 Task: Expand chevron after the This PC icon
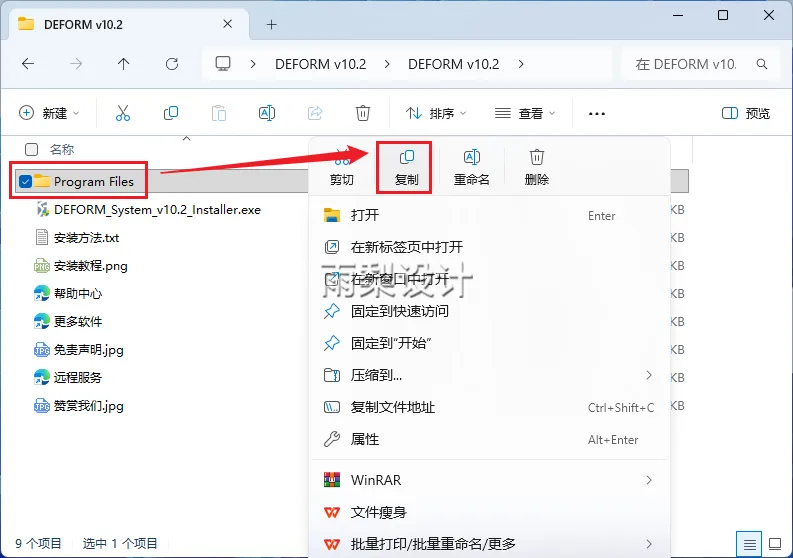(x=253, y=64)
